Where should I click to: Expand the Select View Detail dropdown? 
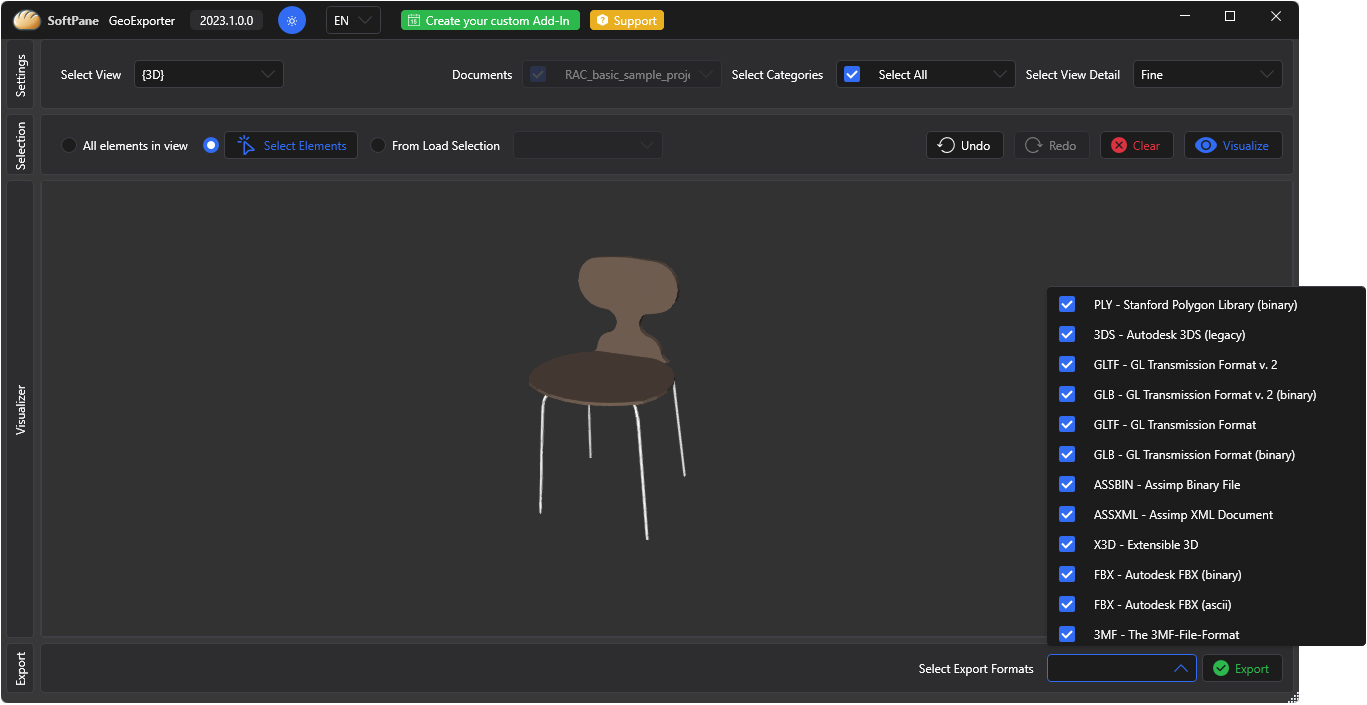pyautogui.click(x=1207, y=75)
